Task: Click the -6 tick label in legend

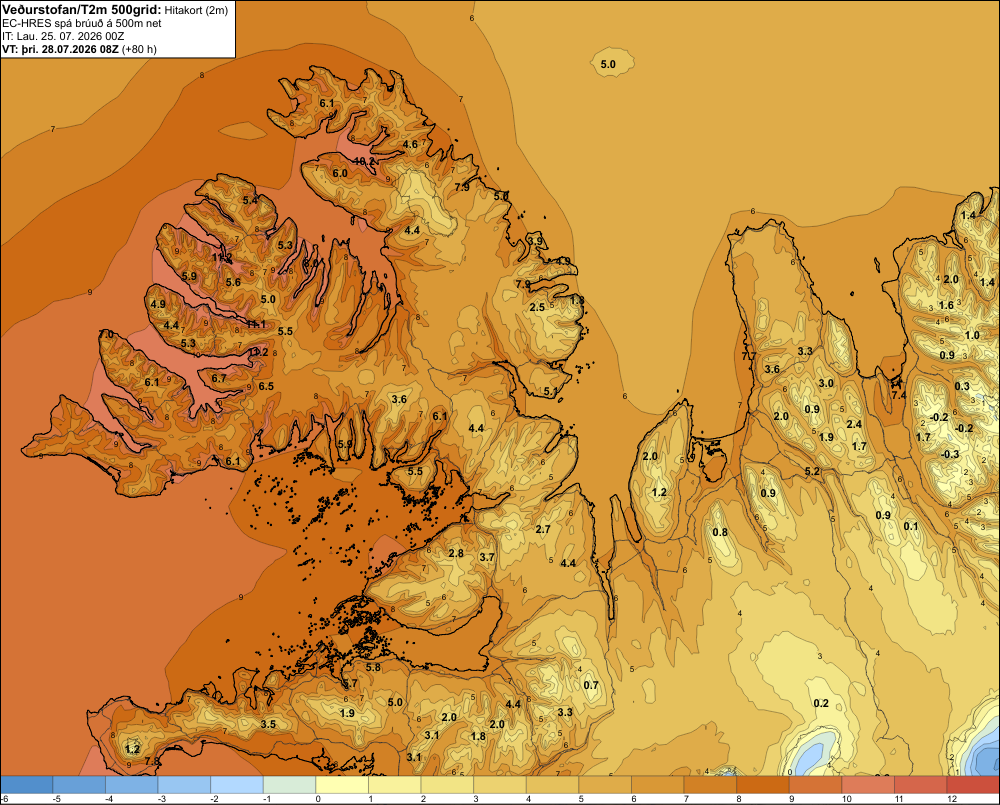Action: click(x=5, y=799)
